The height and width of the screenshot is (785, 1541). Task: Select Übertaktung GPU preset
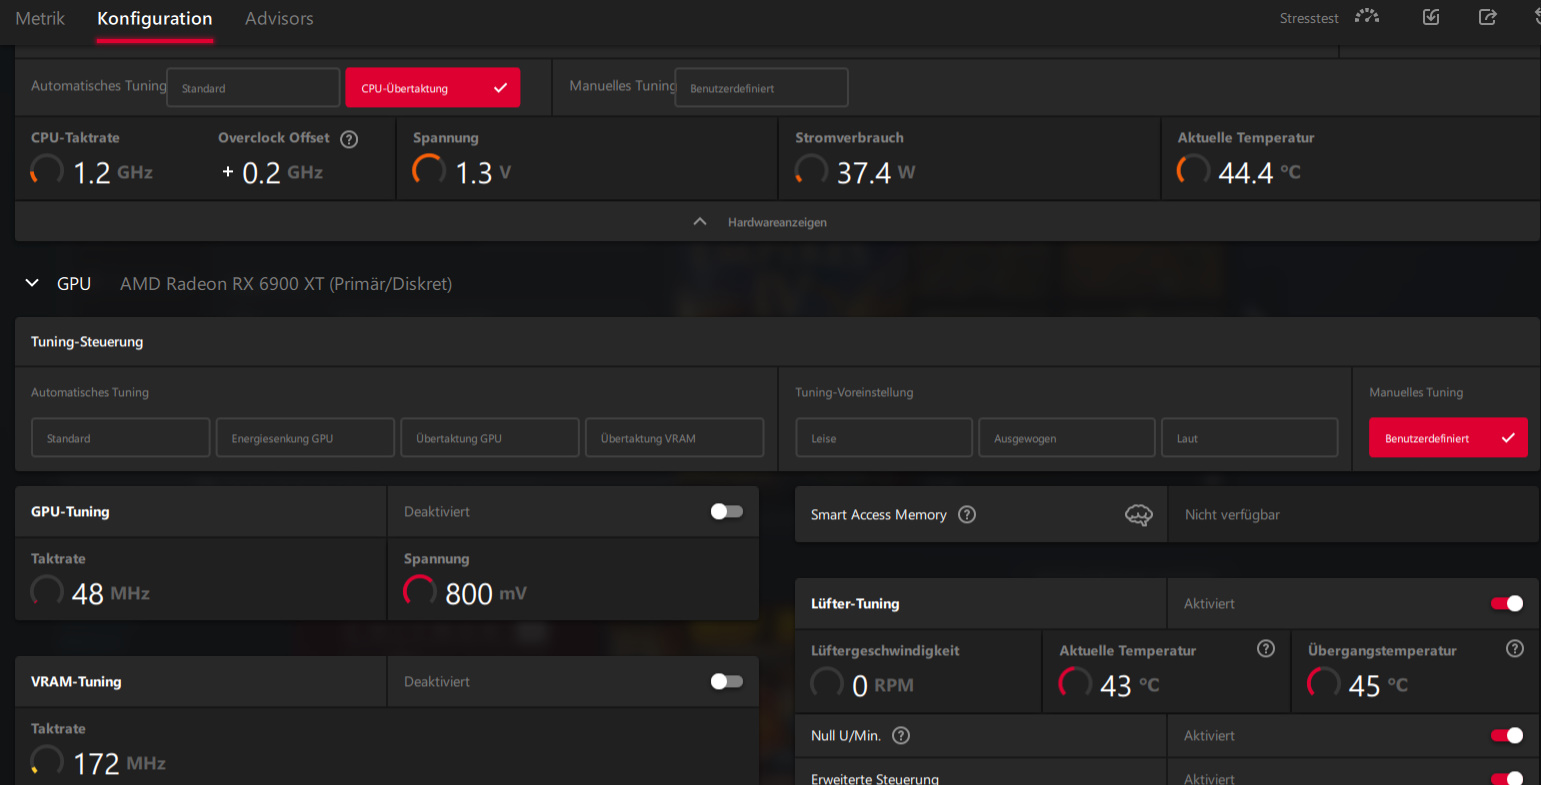tap(490, 438)
